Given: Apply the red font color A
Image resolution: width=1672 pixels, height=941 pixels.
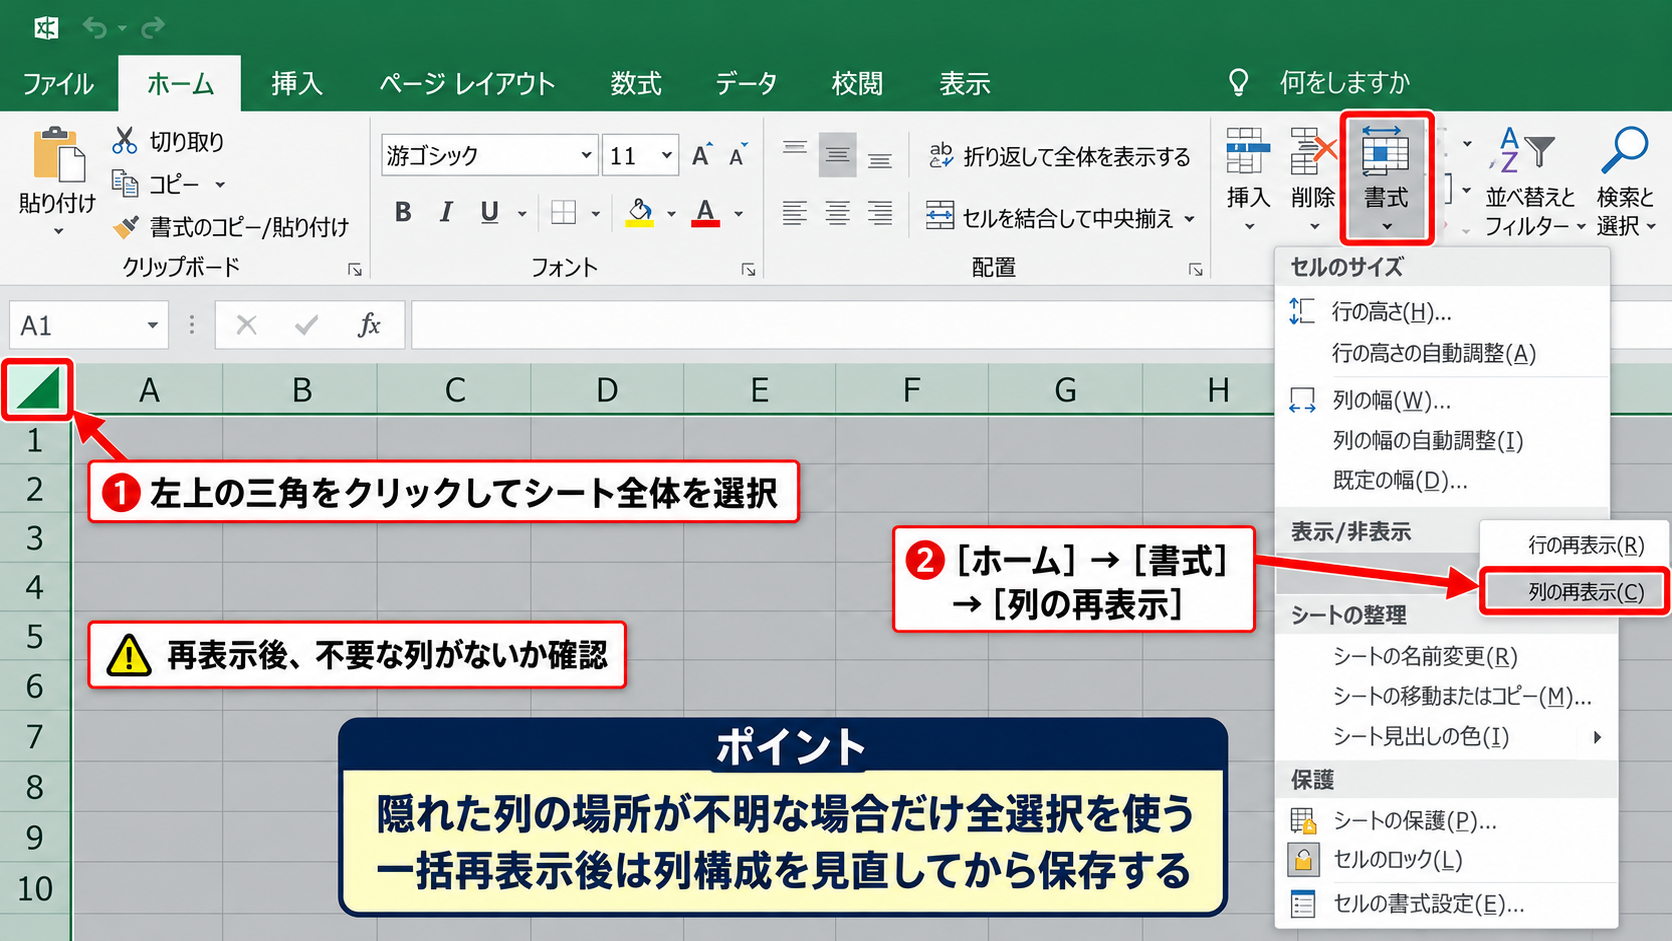Looking at the screenshot, I should [706, 213].
